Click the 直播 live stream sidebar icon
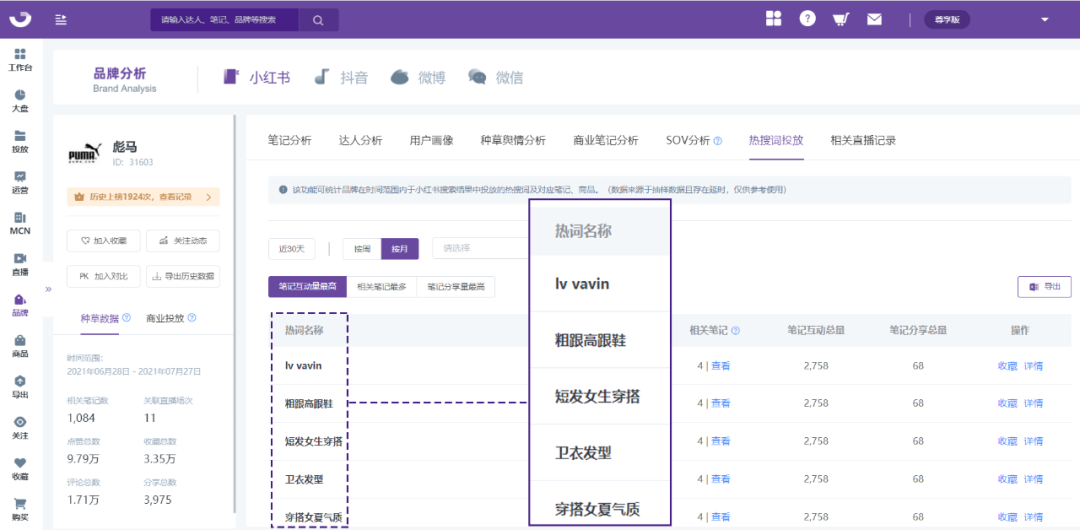Screen dimensions: 1080x530 click(x=20, y=264)
